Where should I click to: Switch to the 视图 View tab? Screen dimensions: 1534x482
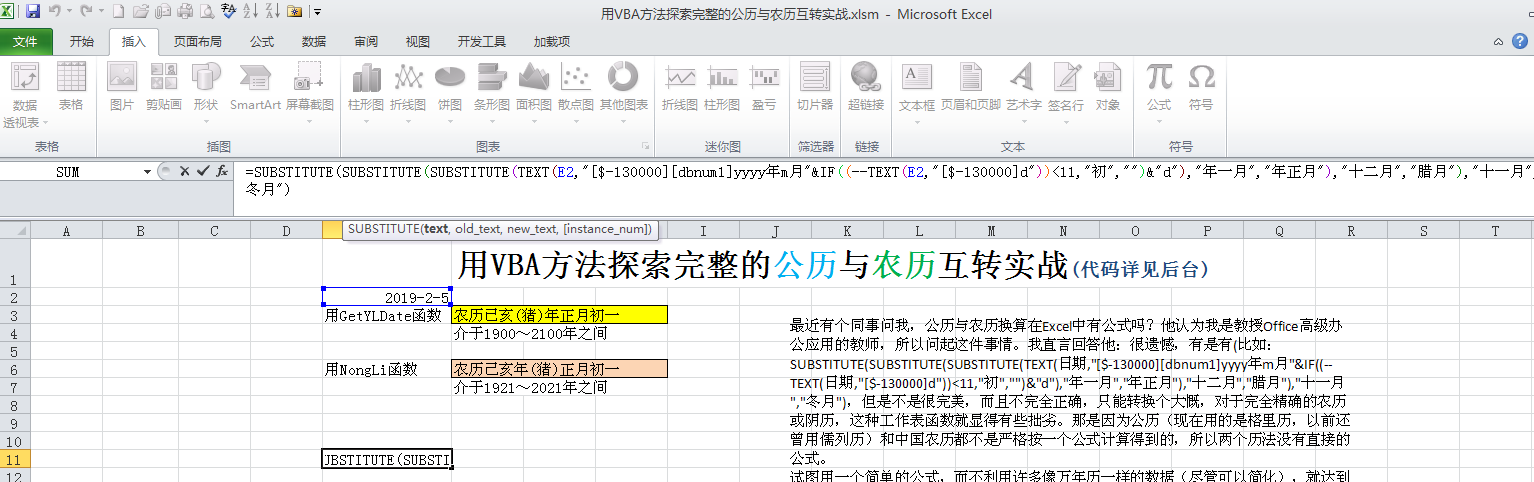click(418, 41)
